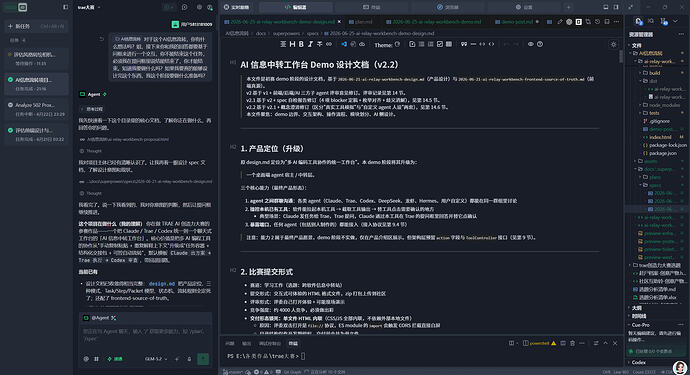Toggle bold formatting in markdown toolbar

(x=301, y=44)
